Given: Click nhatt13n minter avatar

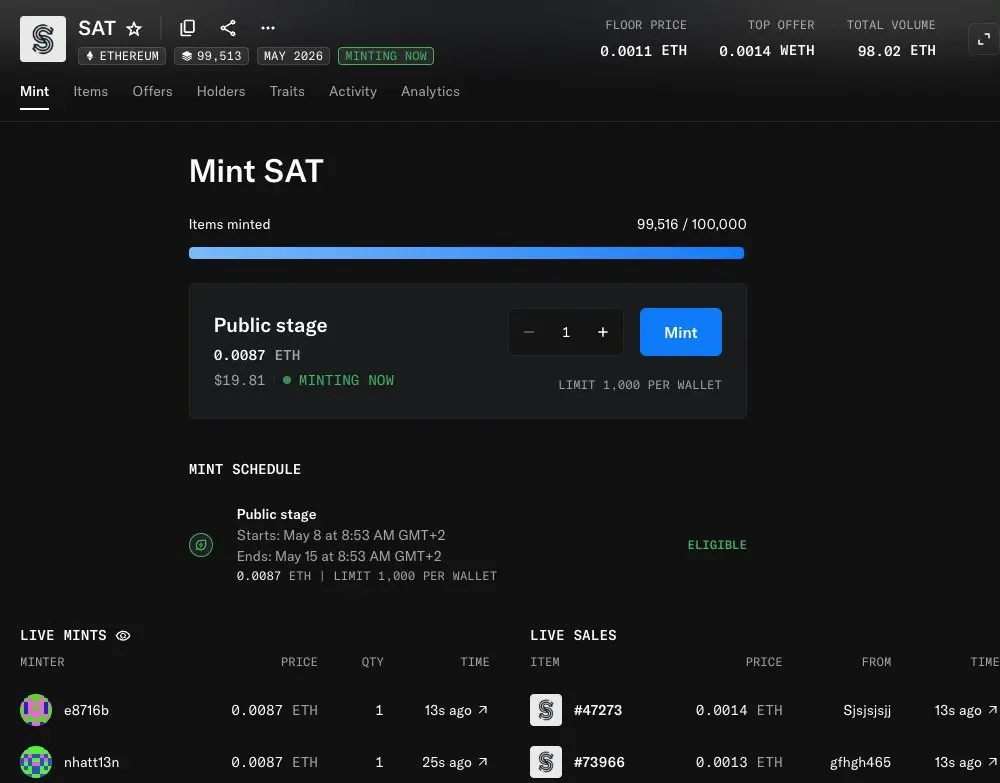Looking at the screenshot, I should tap(36, 762).
